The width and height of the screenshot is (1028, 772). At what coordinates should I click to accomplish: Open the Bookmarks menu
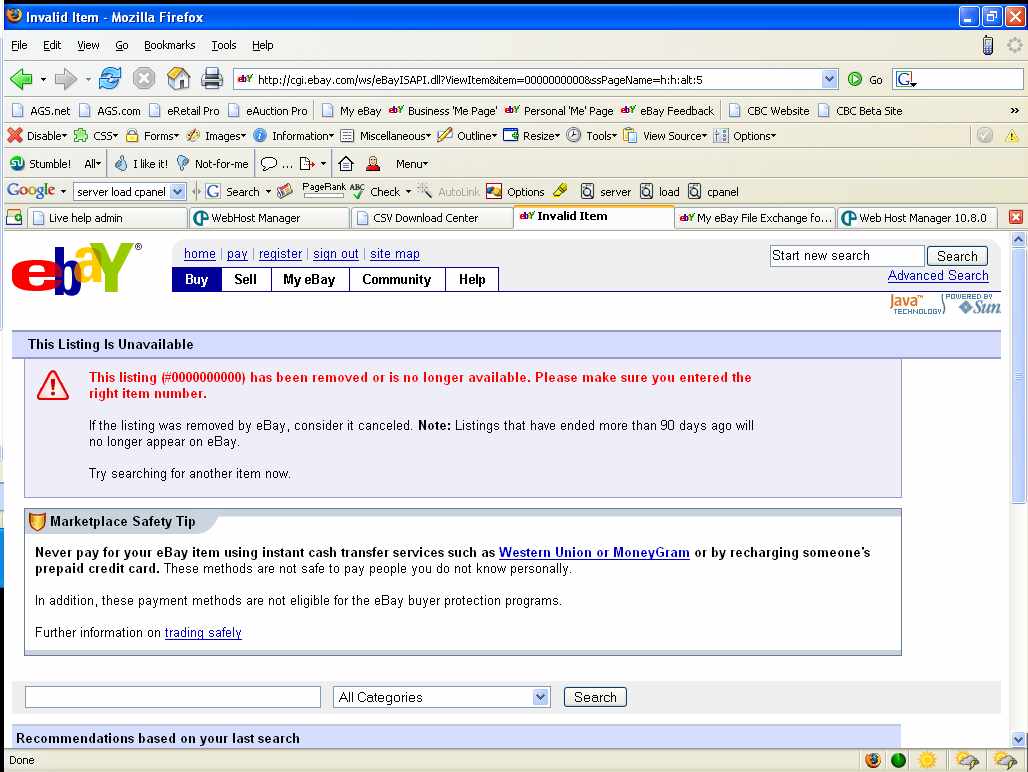(169, 45)
